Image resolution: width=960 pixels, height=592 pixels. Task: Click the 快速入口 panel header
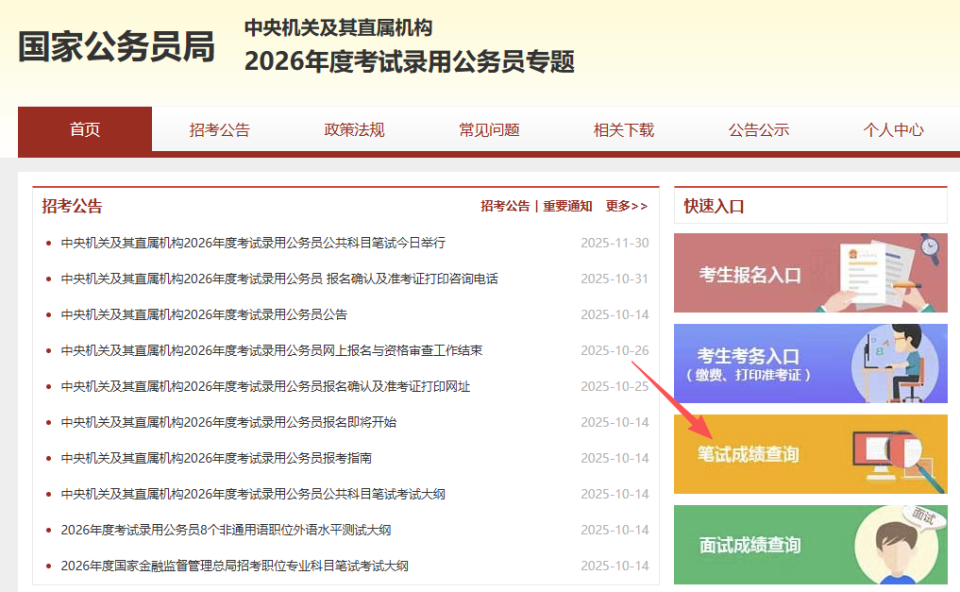pos(717,205)
